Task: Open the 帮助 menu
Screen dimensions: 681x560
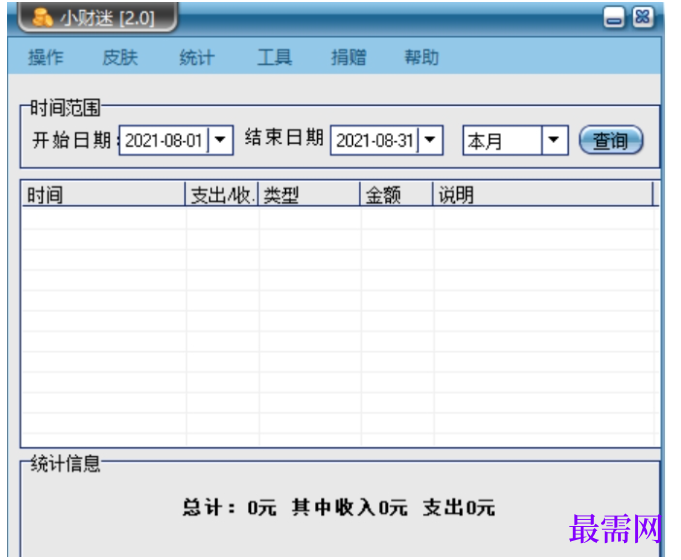Action: point(421,57)
